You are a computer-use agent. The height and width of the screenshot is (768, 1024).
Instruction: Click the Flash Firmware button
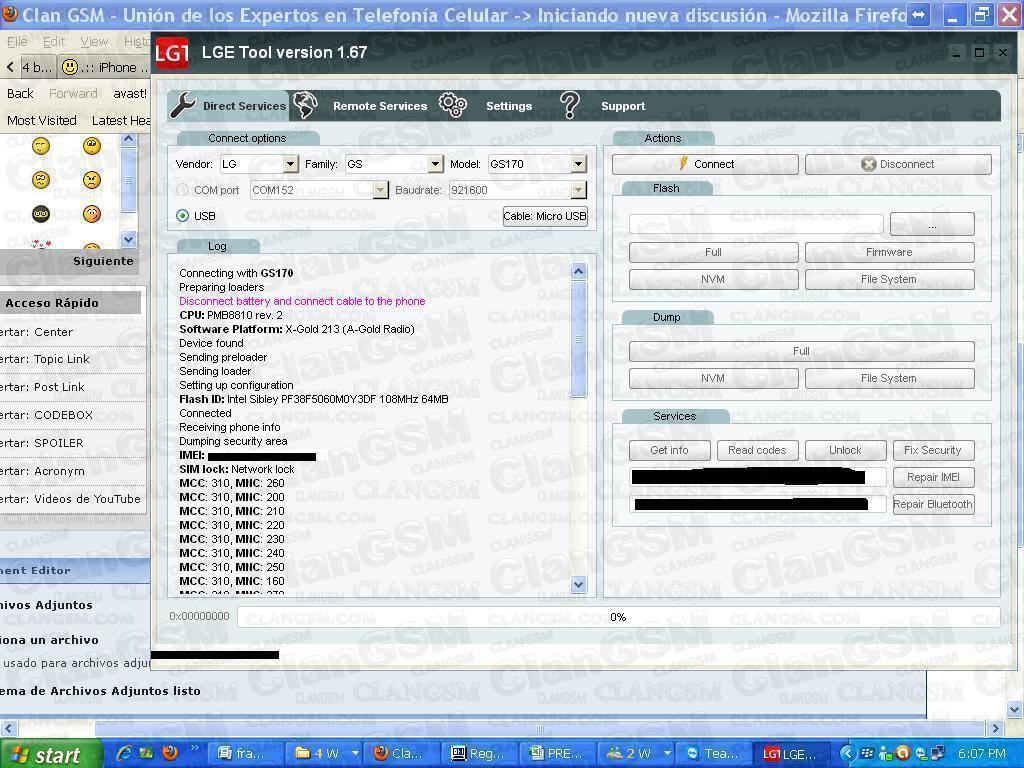click(x=889, y=252)
